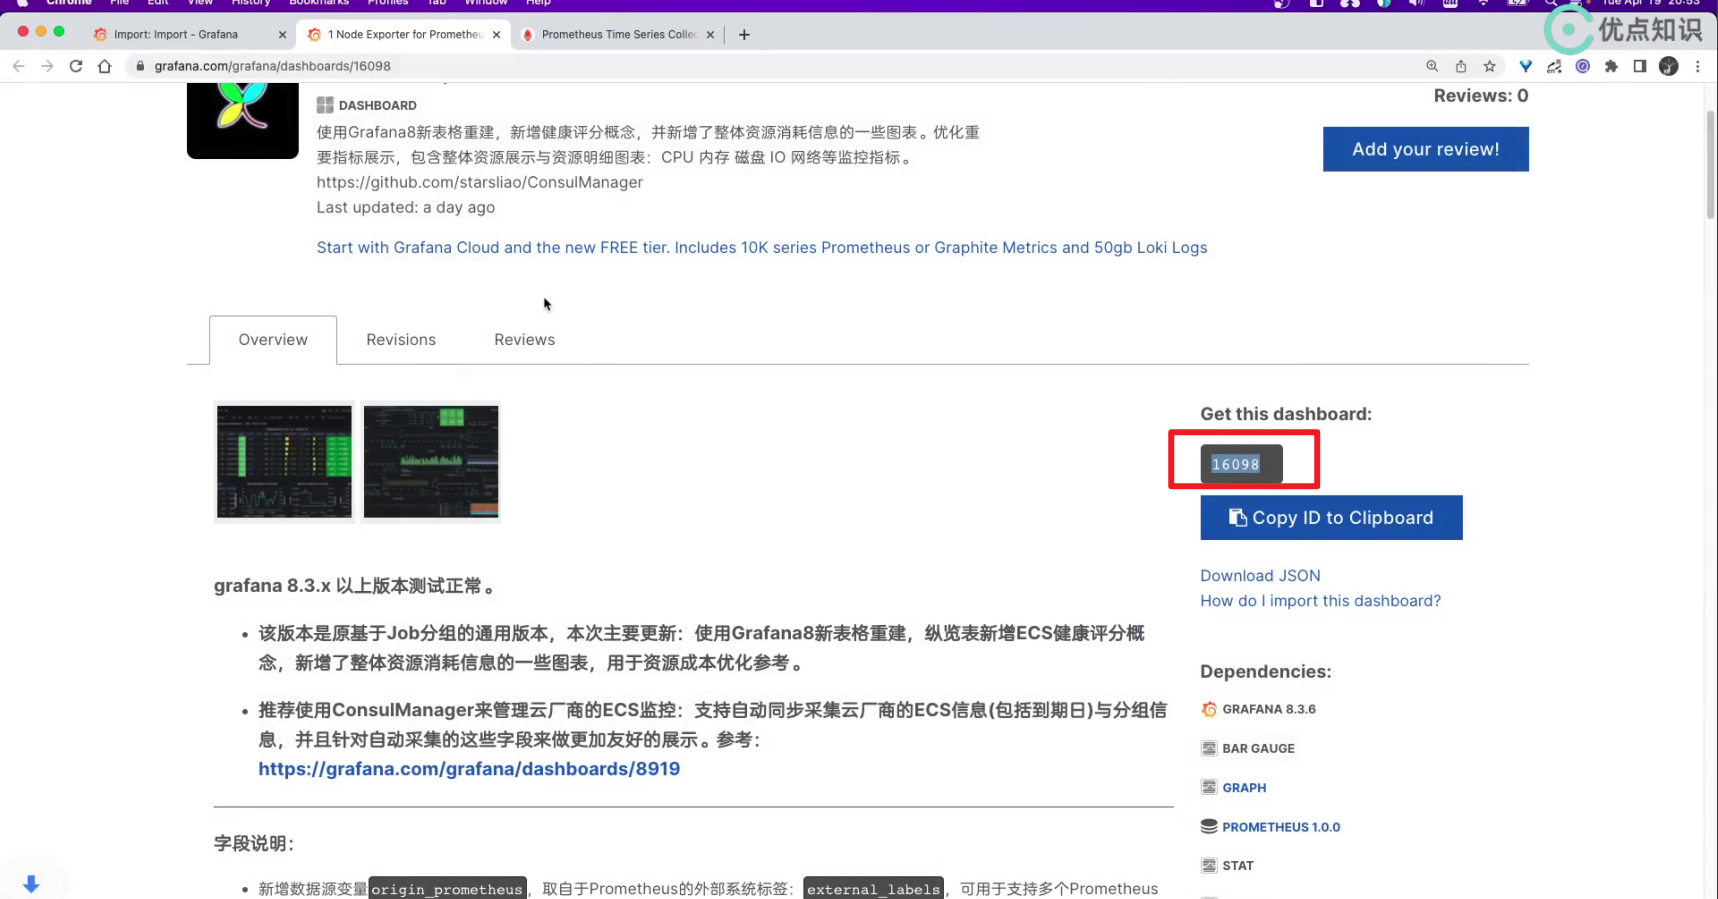Open the second dashboard screenshot thumbnail
The height and width of the screenshot is (899, 1718).
point(431,462)
